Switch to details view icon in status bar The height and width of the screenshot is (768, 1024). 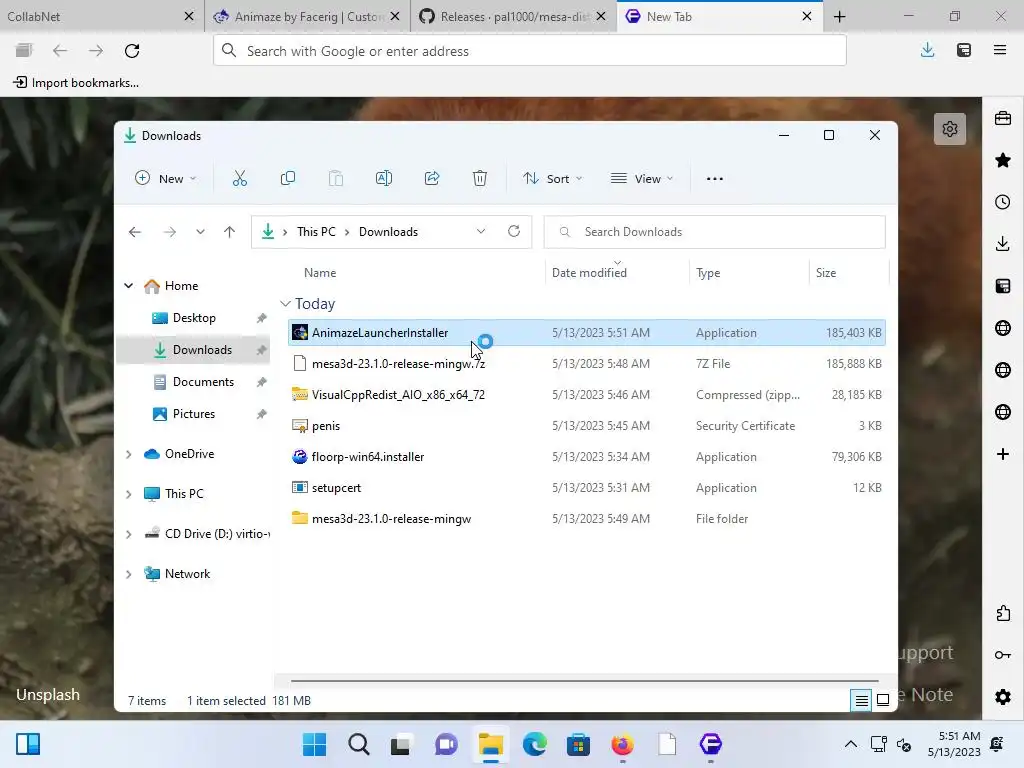tap(861, 700)
